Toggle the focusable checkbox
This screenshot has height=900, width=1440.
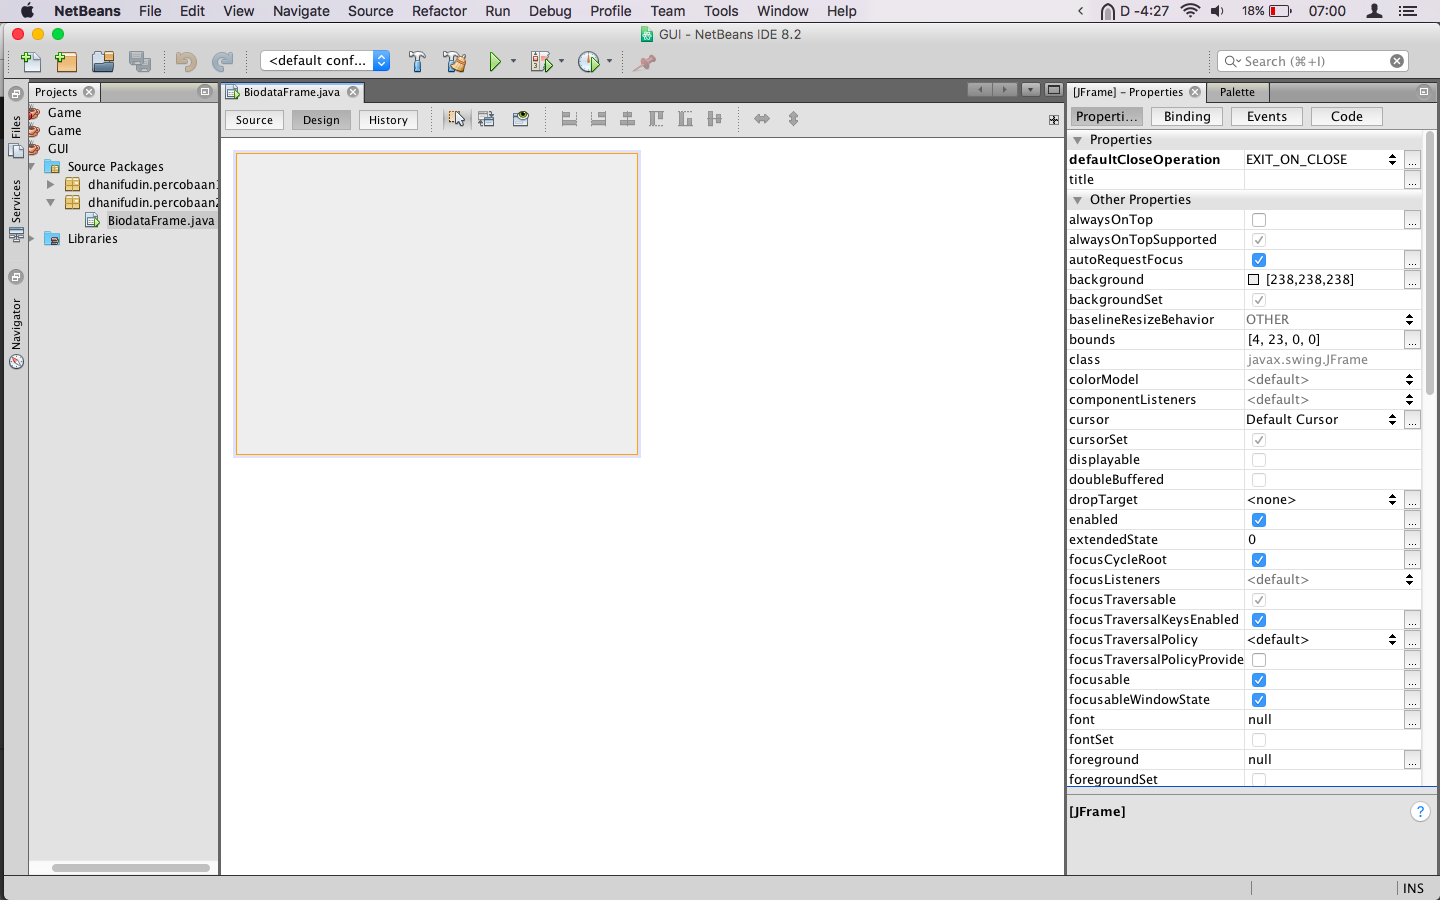(1259, 680)
